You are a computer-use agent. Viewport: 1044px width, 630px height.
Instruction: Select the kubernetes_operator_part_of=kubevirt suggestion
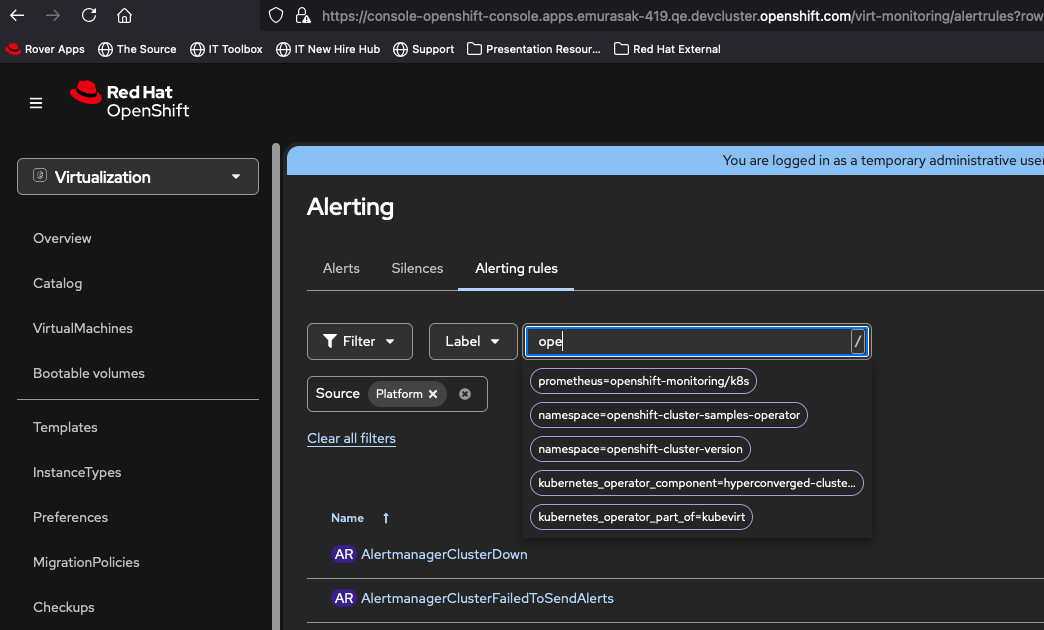638,517
